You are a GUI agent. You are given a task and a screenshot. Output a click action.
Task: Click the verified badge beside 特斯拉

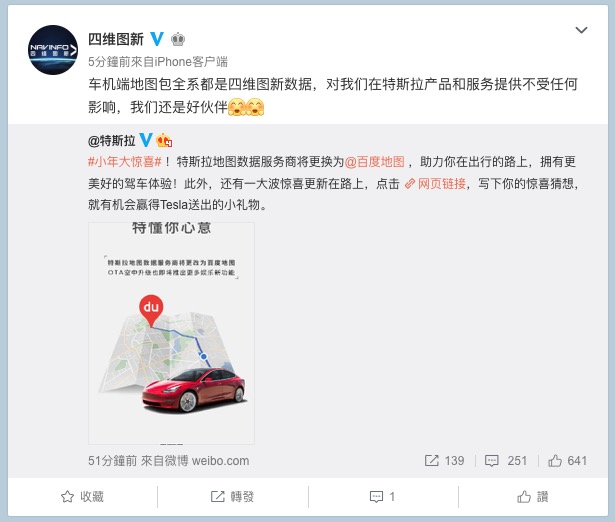pyautogui.click(x=146, y=140)
